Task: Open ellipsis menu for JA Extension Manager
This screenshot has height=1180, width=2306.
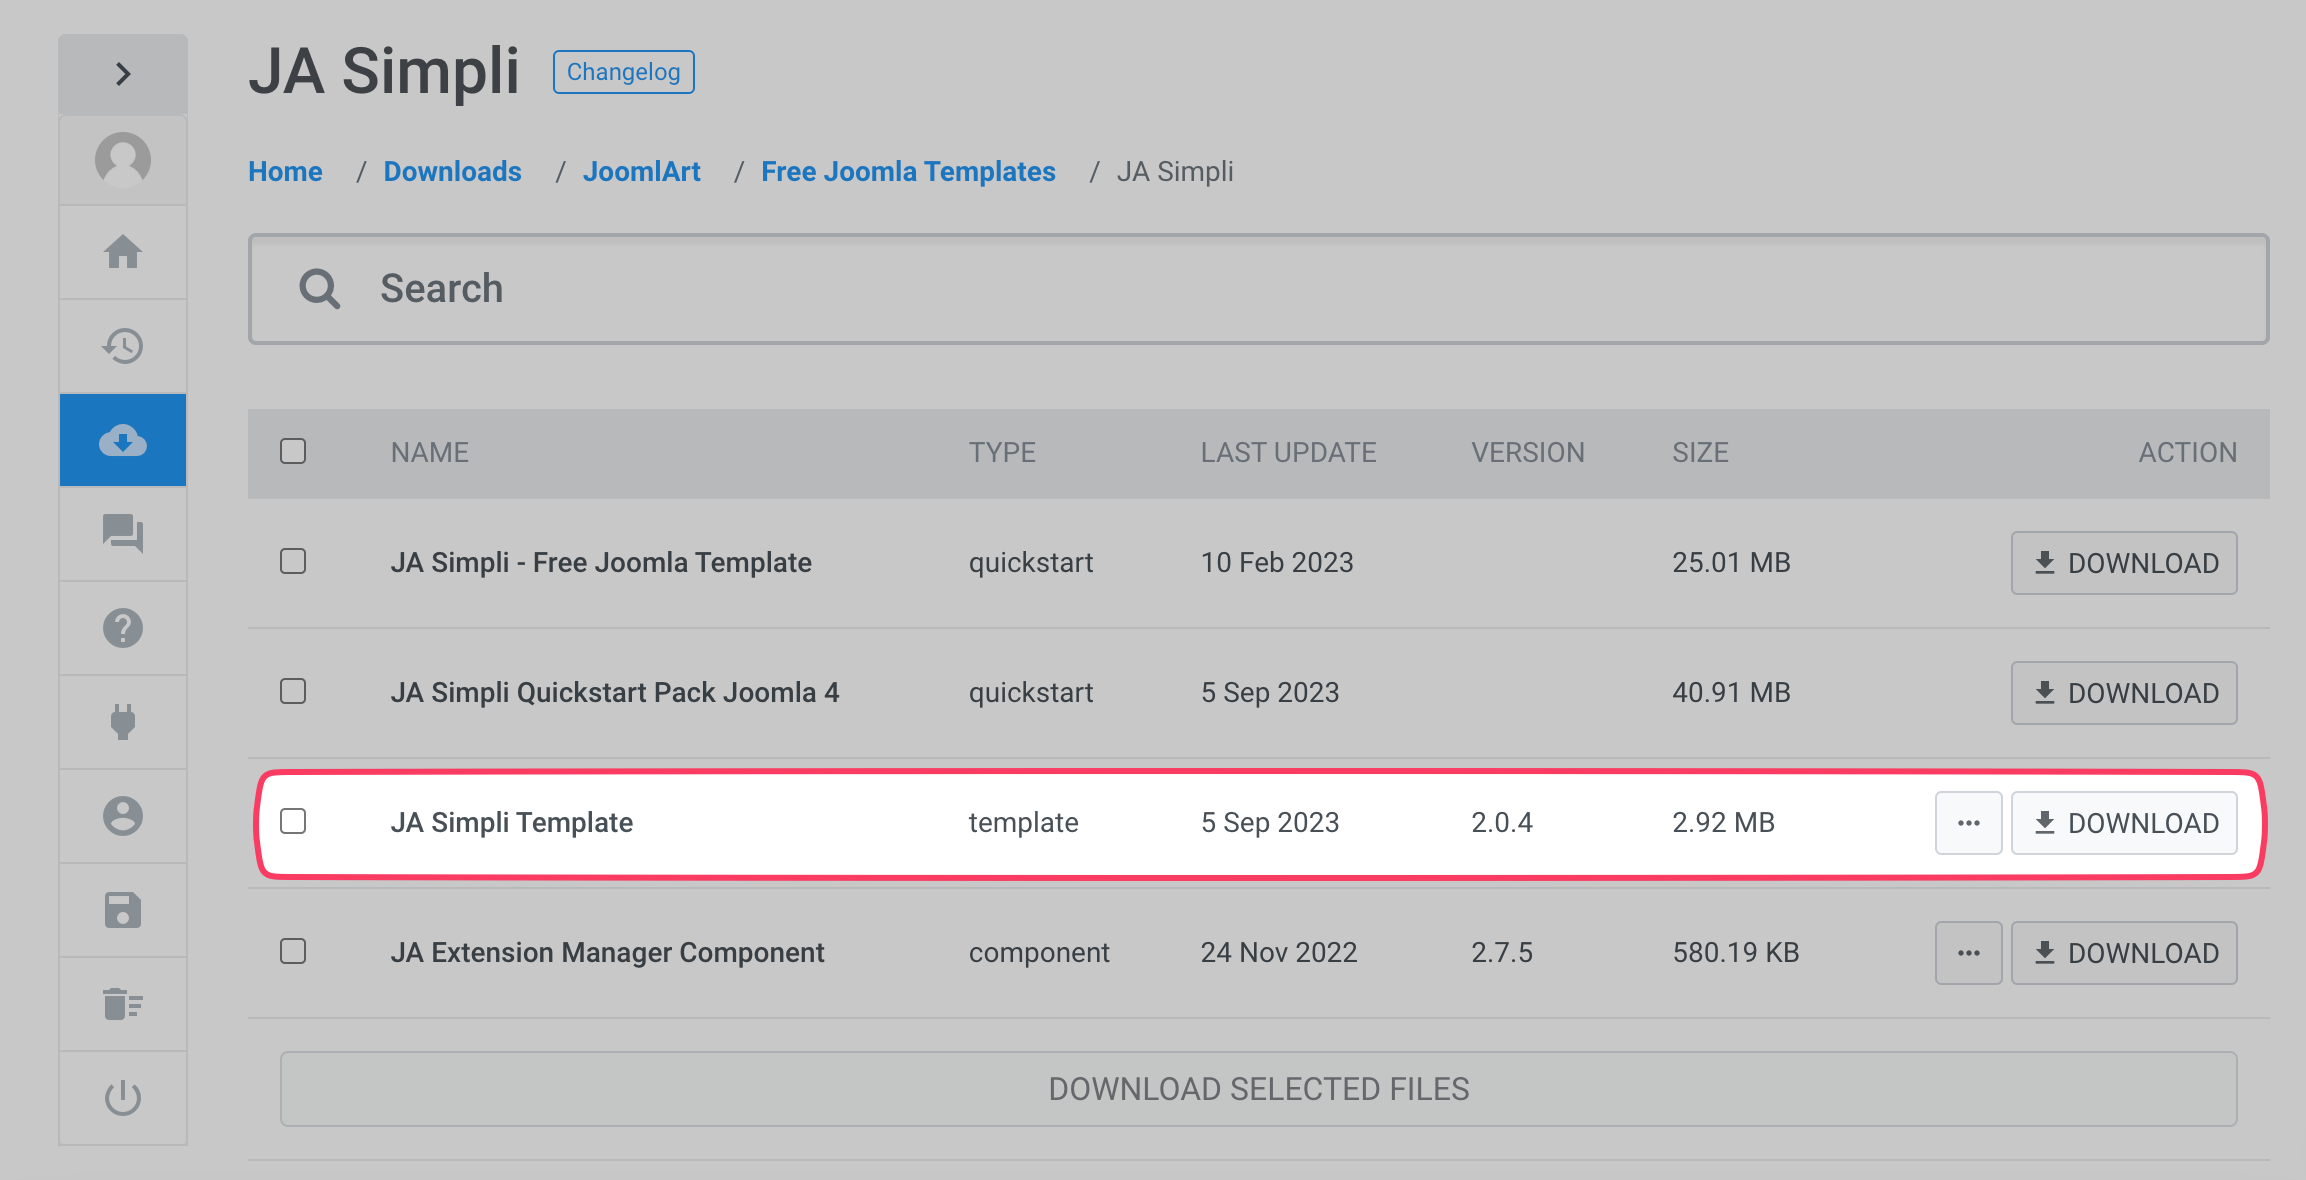Action: (1968, 953)
